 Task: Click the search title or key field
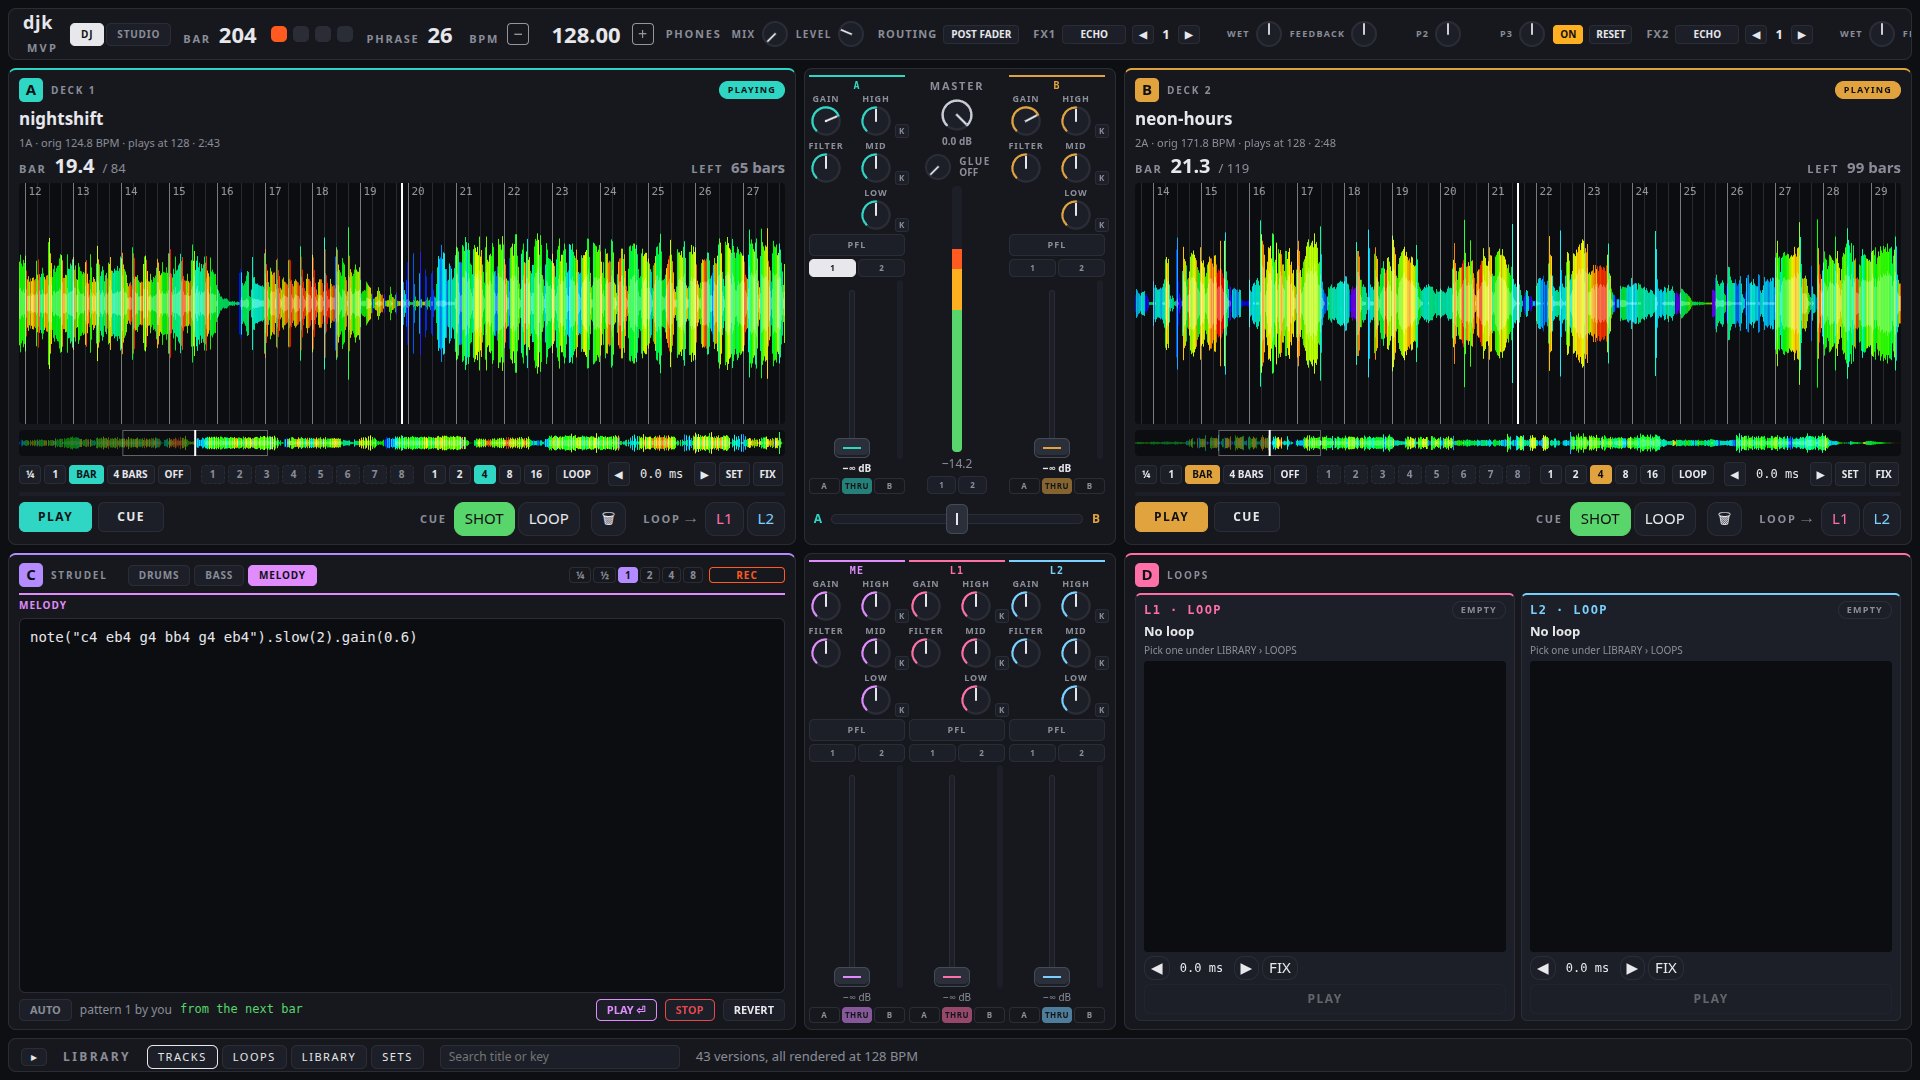tap(560, 1057)
